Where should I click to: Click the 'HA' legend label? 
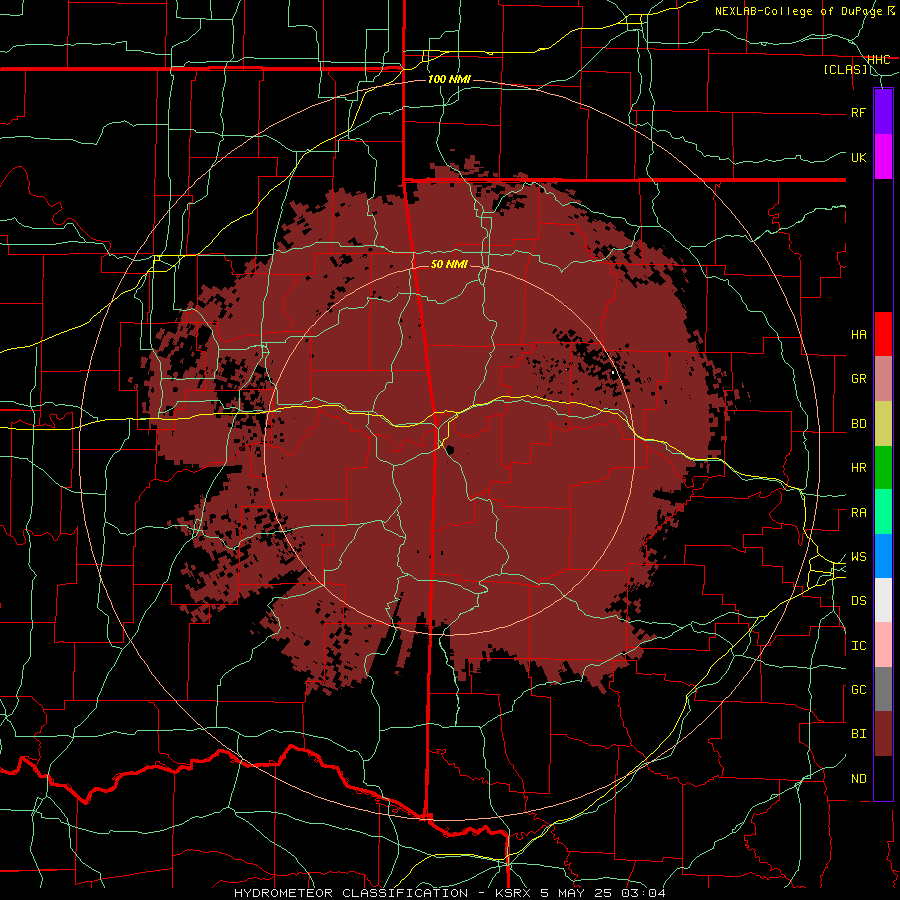[x=858, y=335]
